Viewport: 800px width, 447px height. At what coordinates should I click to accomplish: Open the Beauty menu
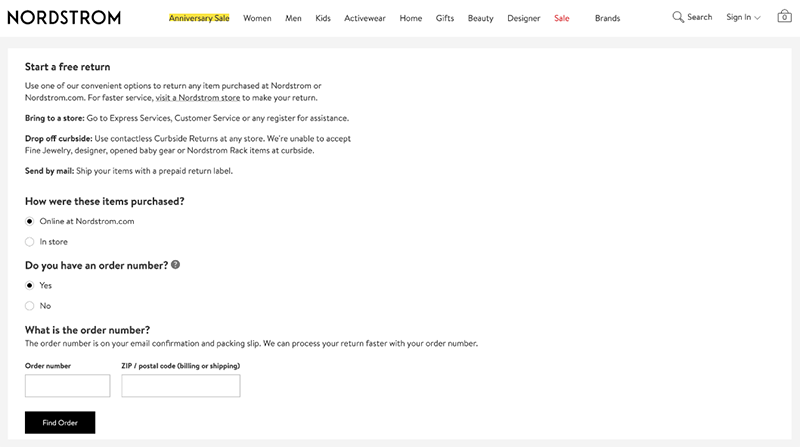point(480,18)
